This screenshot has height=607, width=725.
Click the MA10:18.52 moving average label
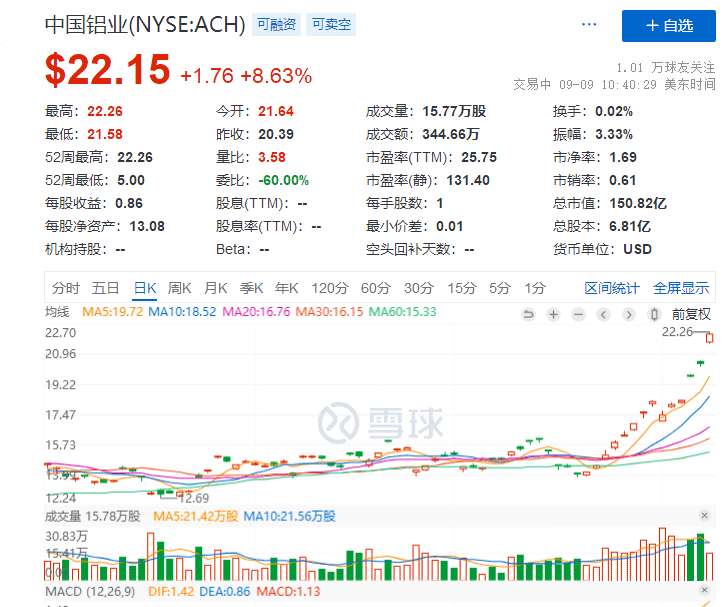[x=182, y=312]
